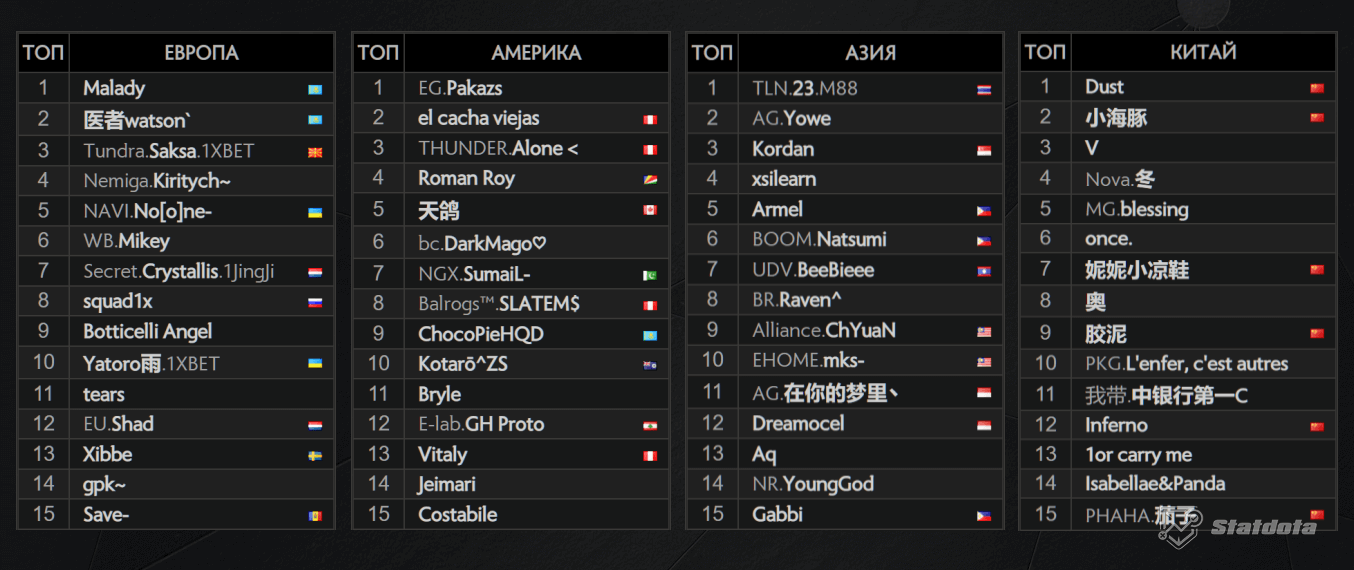Click the flag next to Tundra.Saksa.1XBET
Viewport: 1354px width, 570px height.
pos(315,152)
